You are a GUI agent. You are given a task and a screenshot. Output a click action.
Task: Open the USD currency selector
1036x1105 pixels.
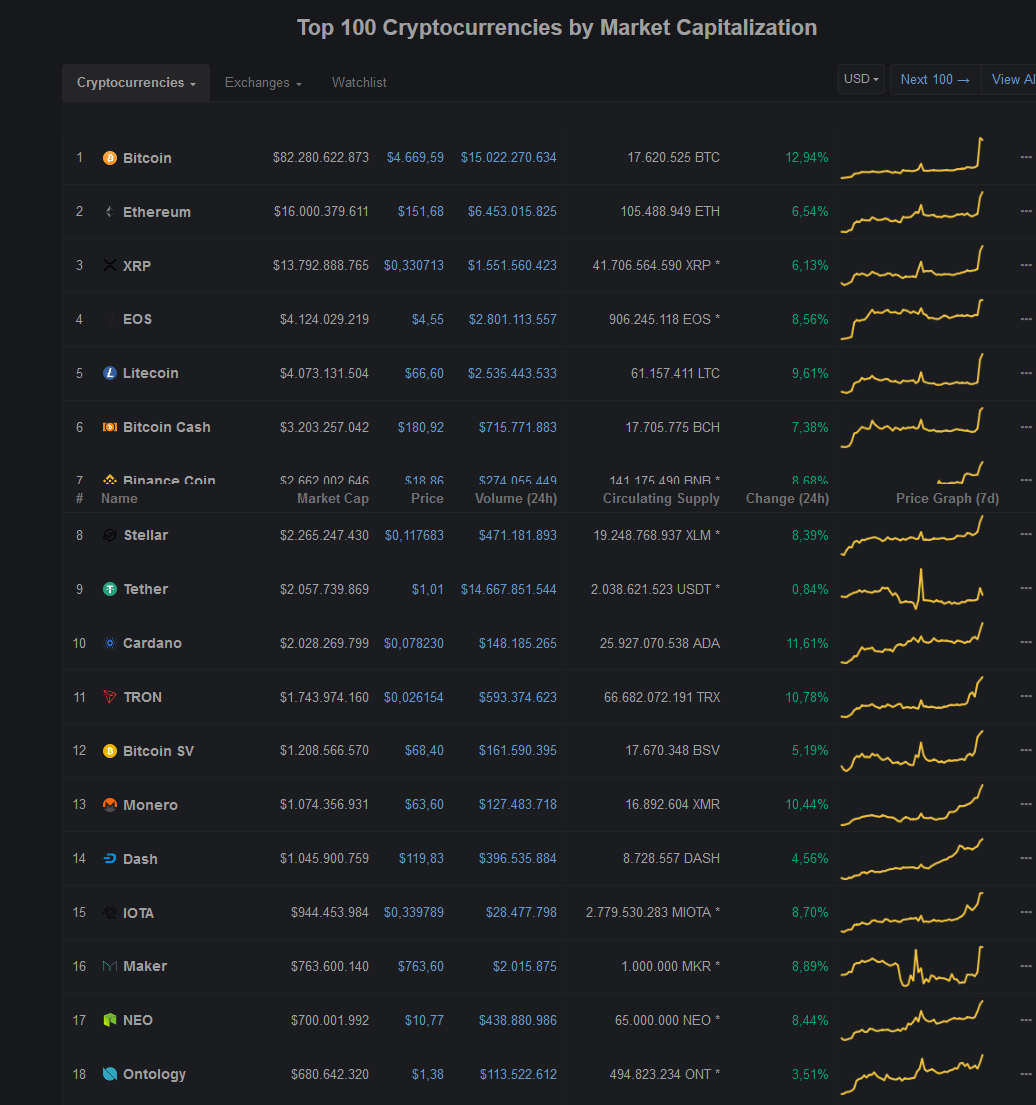861,79
